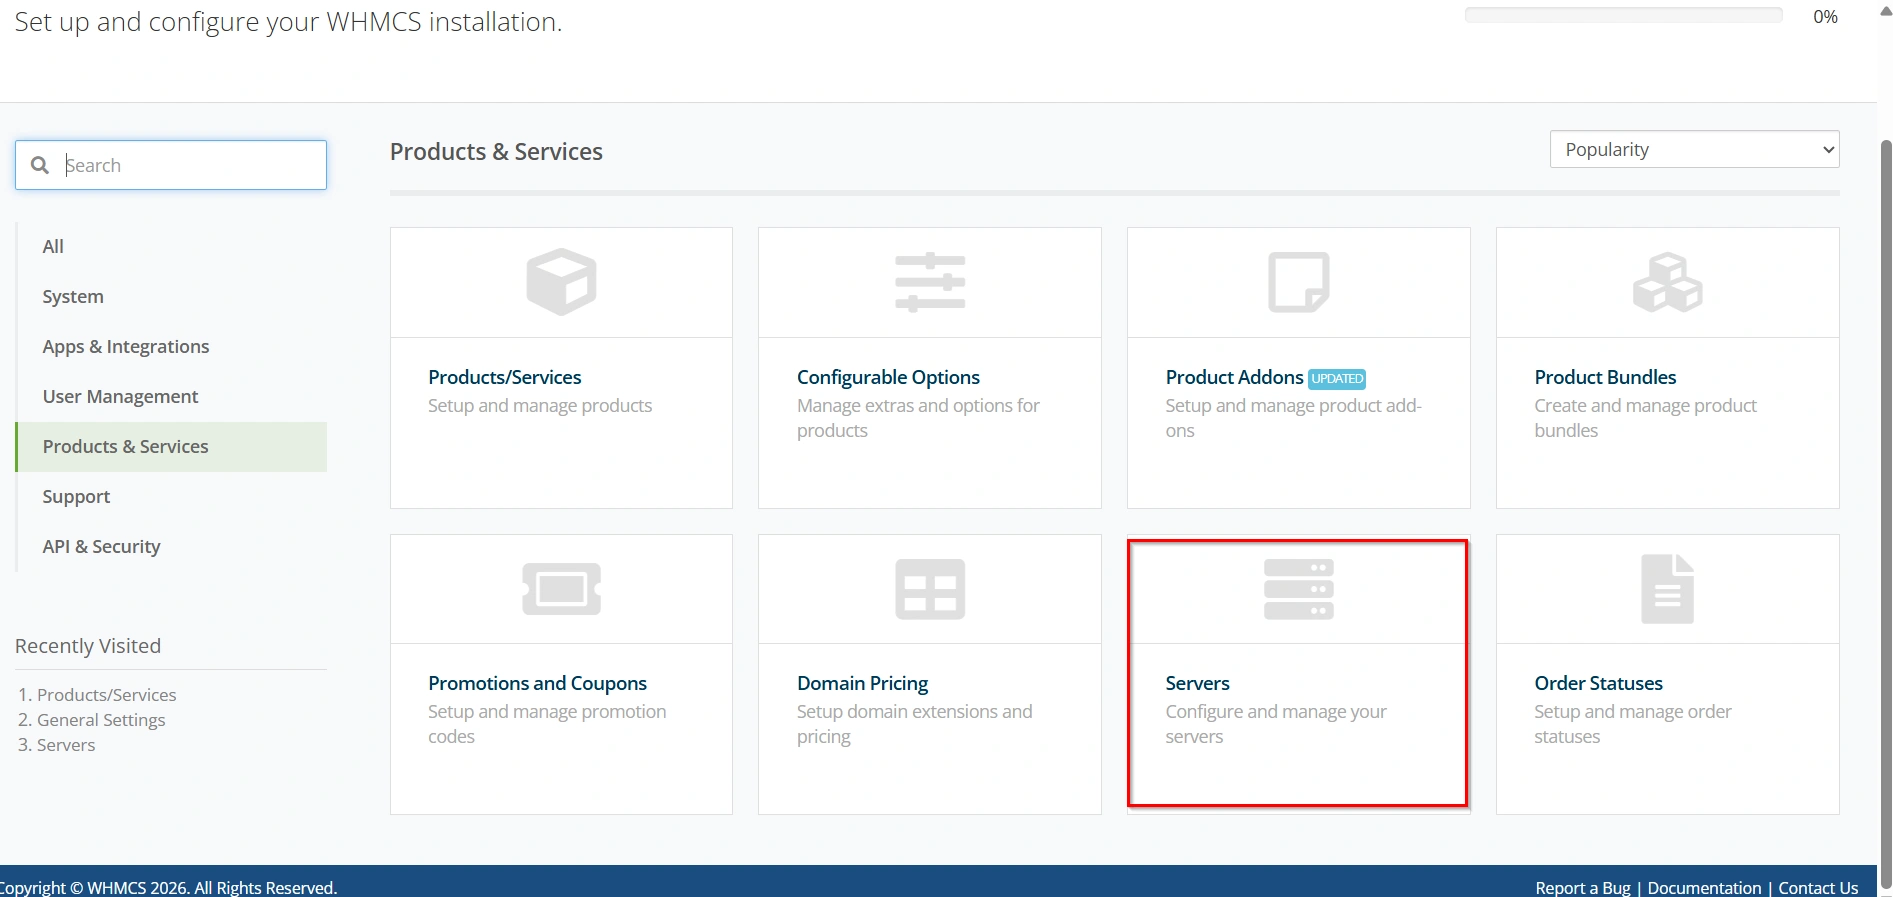Click the Products/Services box icon
This screenshot has height=897, width=1893.
coord(561,282)
